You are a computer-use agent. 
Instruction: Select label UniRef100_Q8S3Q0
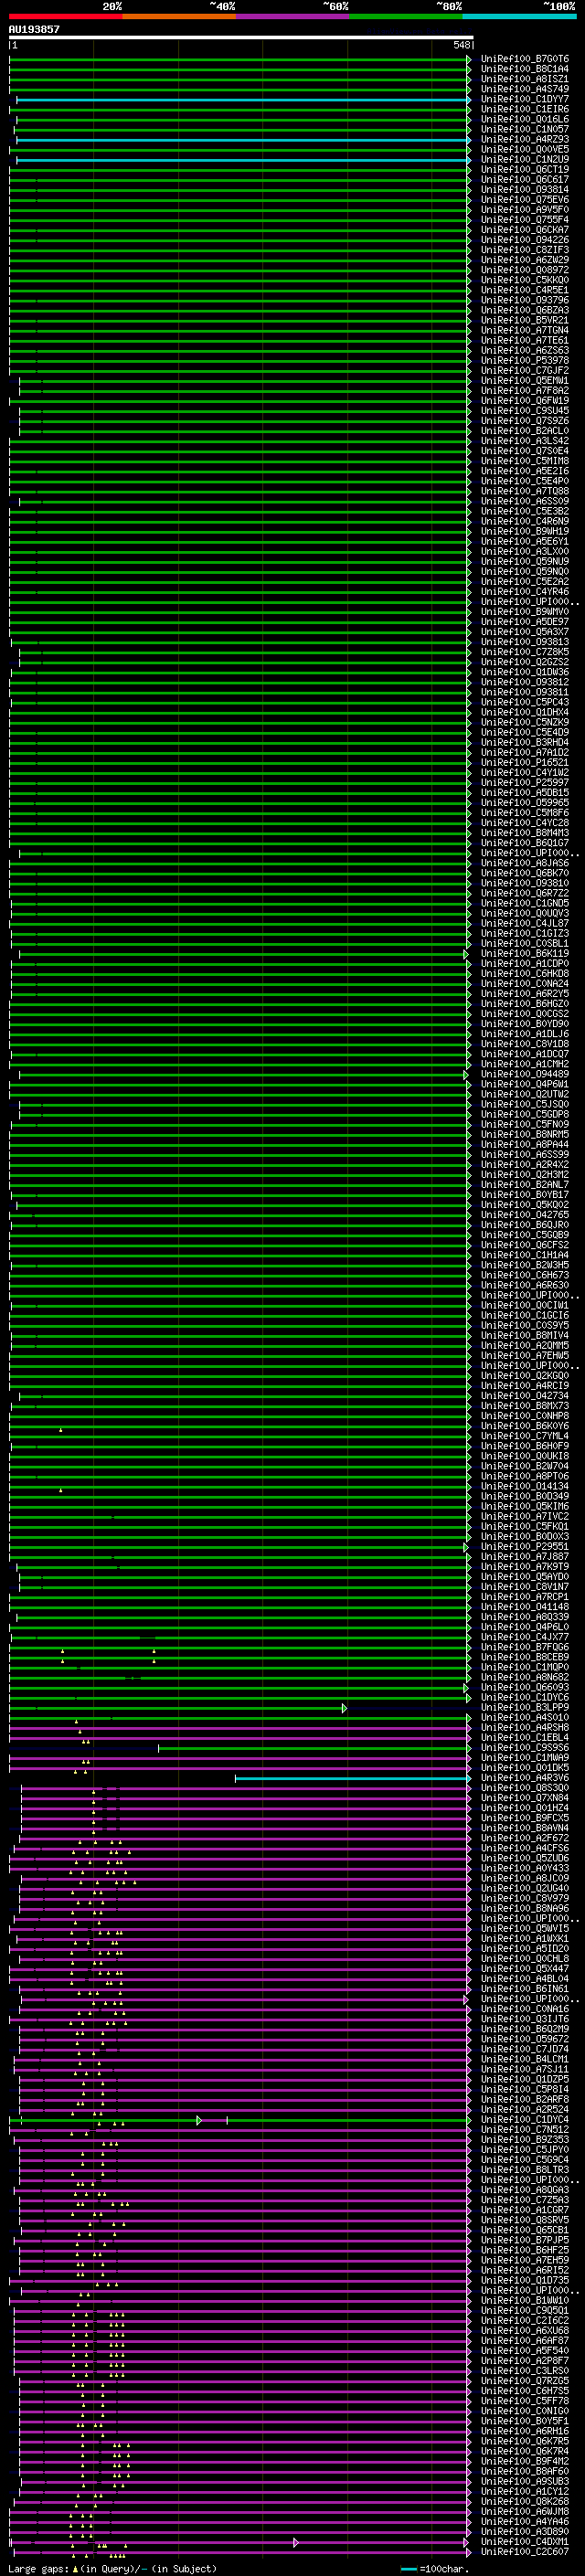[x=524, y=1788]
